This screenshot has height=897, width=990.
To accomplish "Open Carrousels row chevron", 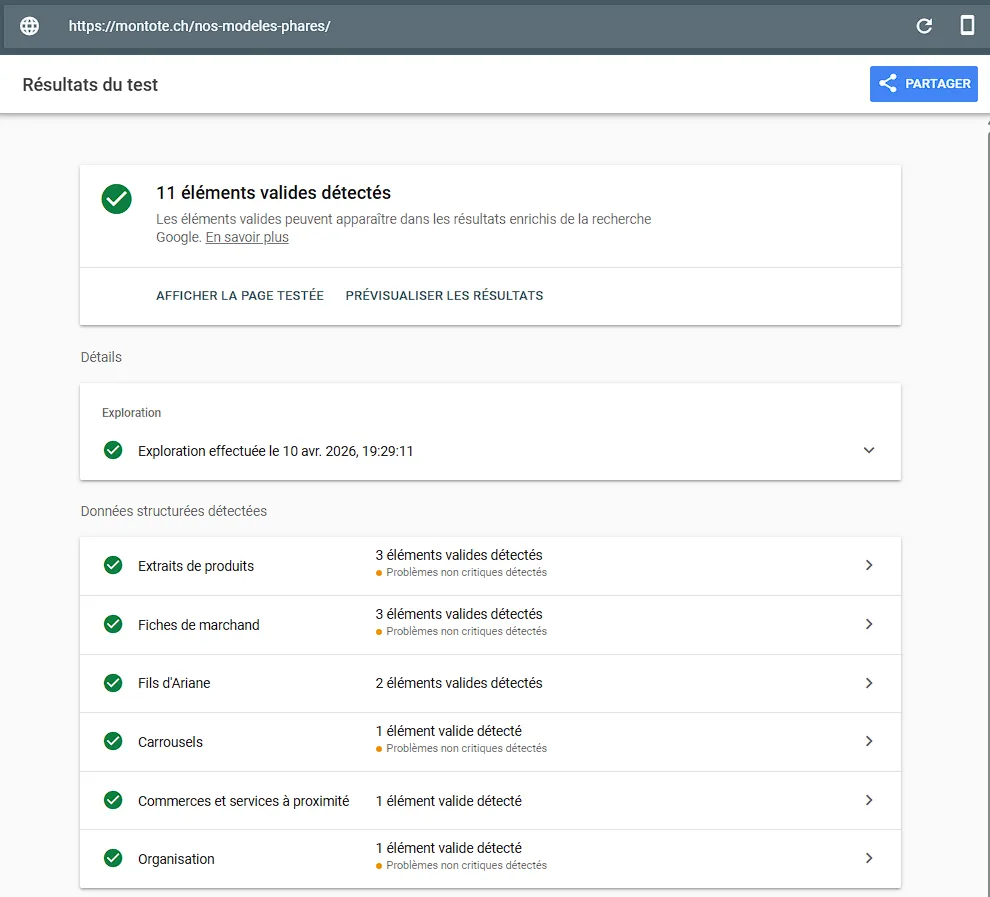I will click(868, 741).
